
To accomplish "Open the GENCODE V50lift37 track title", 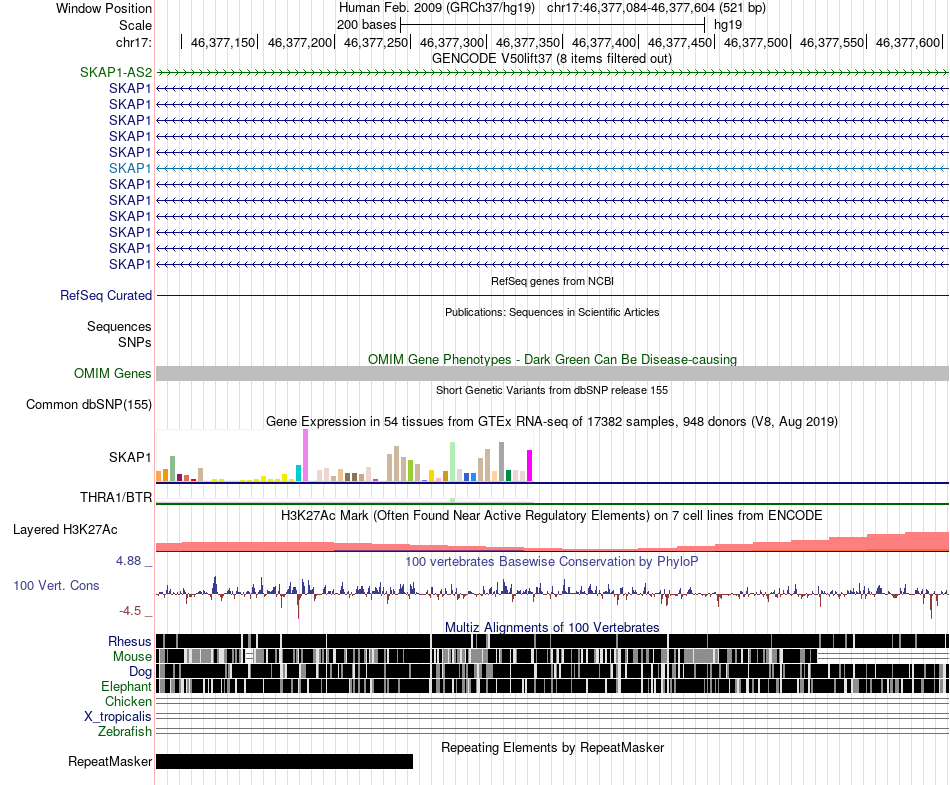I will tap(551, 59).
